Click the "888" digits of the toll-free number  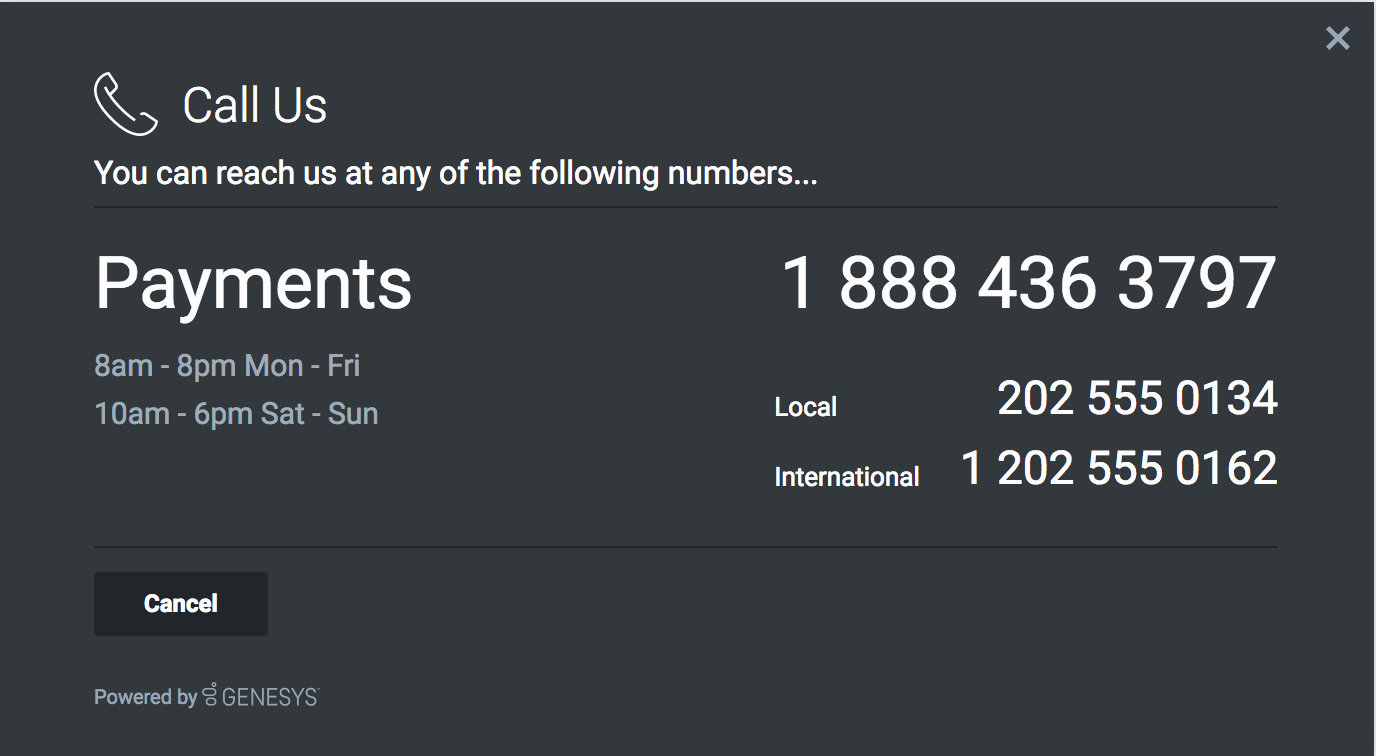point(897,283)
